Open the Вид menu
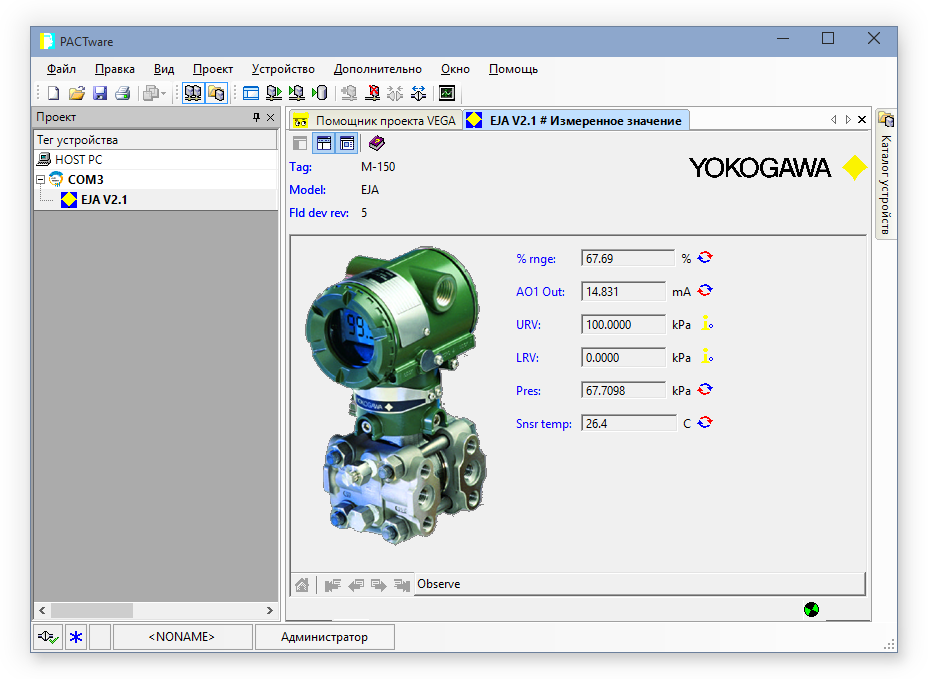The height and width of the screenshot is (679, 928). pos(164,69)
